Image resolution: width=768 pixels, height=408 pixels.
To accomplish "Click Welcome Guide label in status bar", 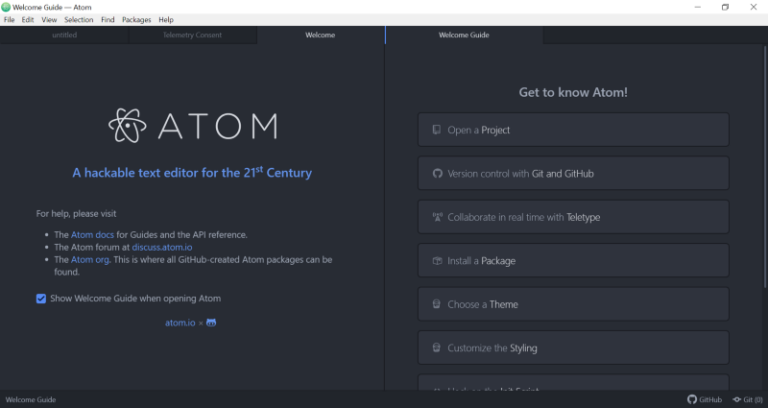I will pyautogui.click(x=31, y=400).
